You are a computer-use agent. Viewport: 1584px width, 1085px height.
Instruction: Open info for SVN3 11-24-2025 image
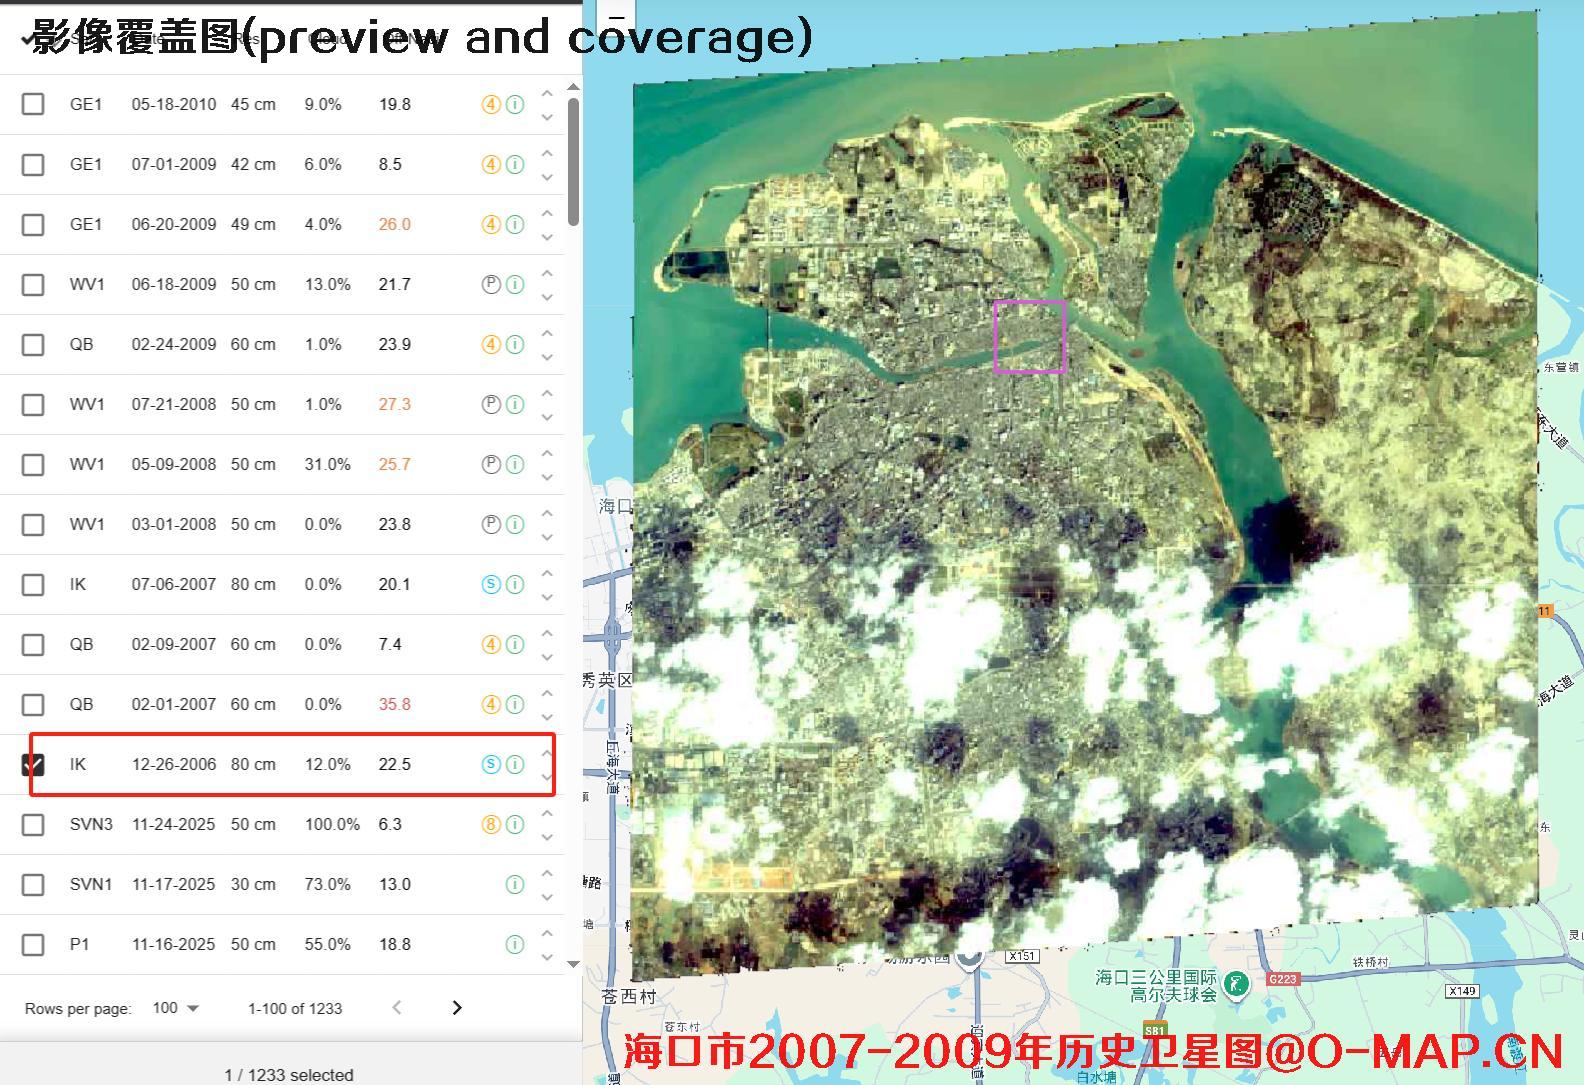pos(515,824)
